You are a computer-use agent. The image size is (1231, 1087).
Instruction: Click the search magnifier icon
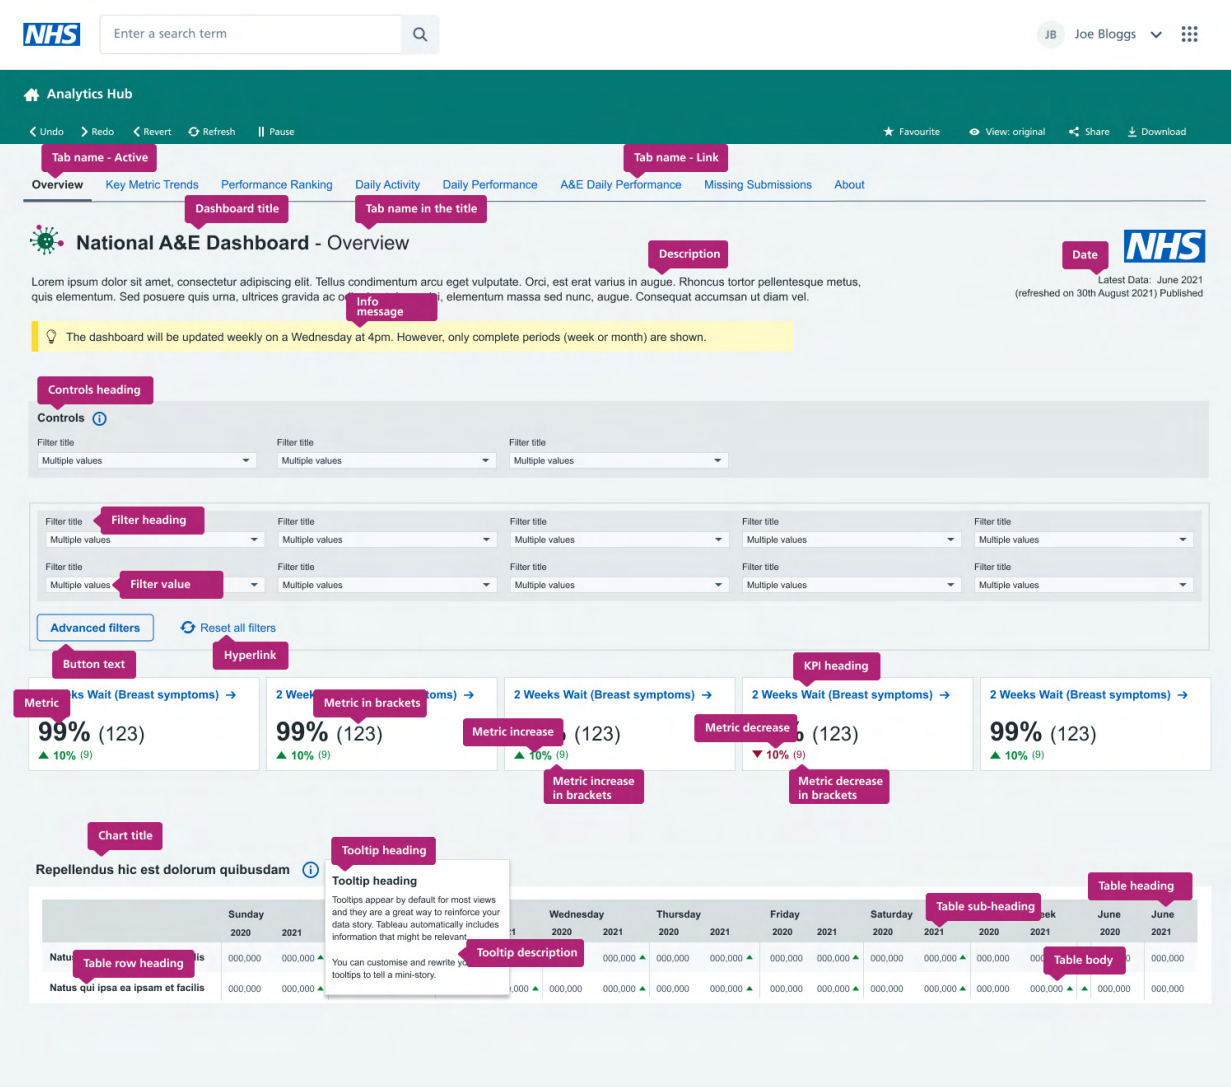pyautogui.click(x=420, y=34)
